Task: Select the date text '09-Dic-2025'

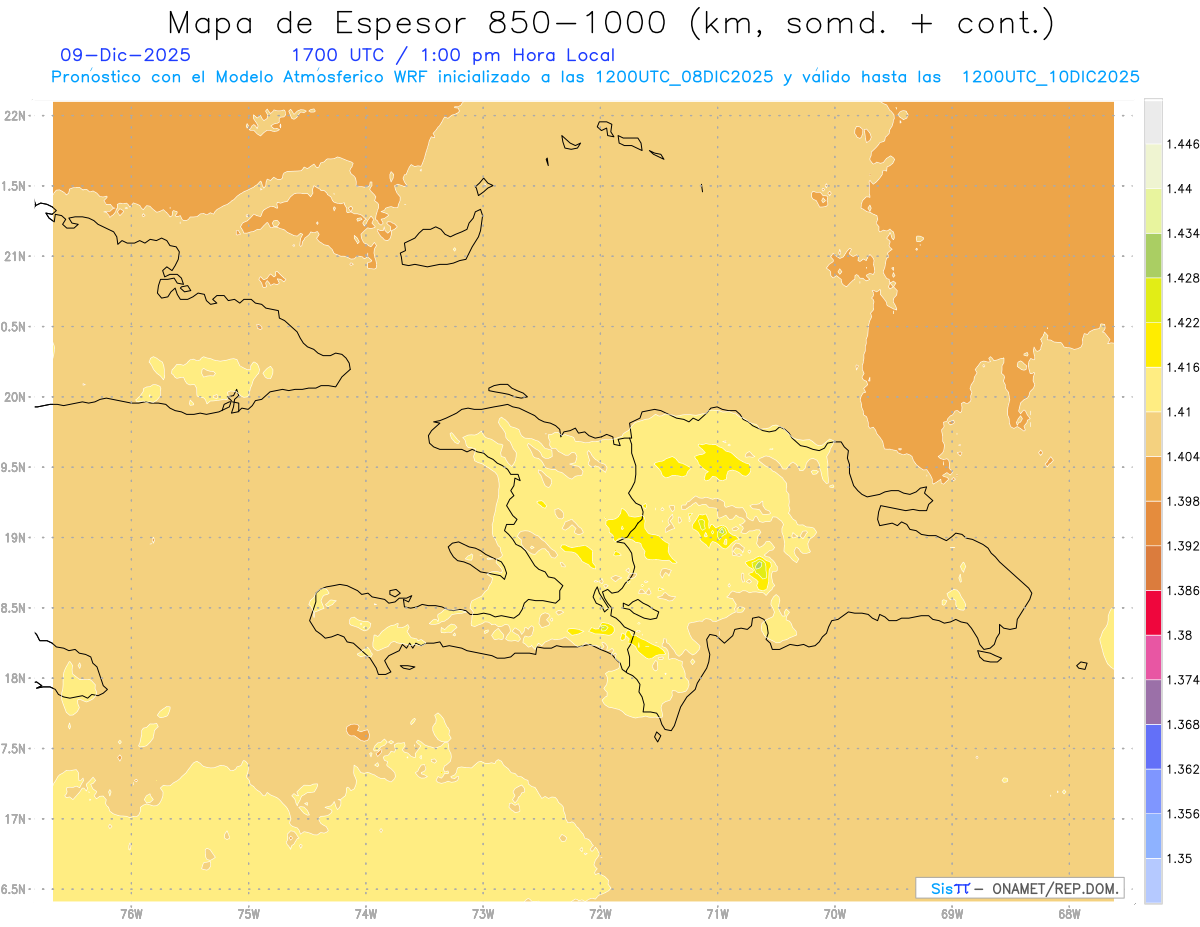Action: 126,55
